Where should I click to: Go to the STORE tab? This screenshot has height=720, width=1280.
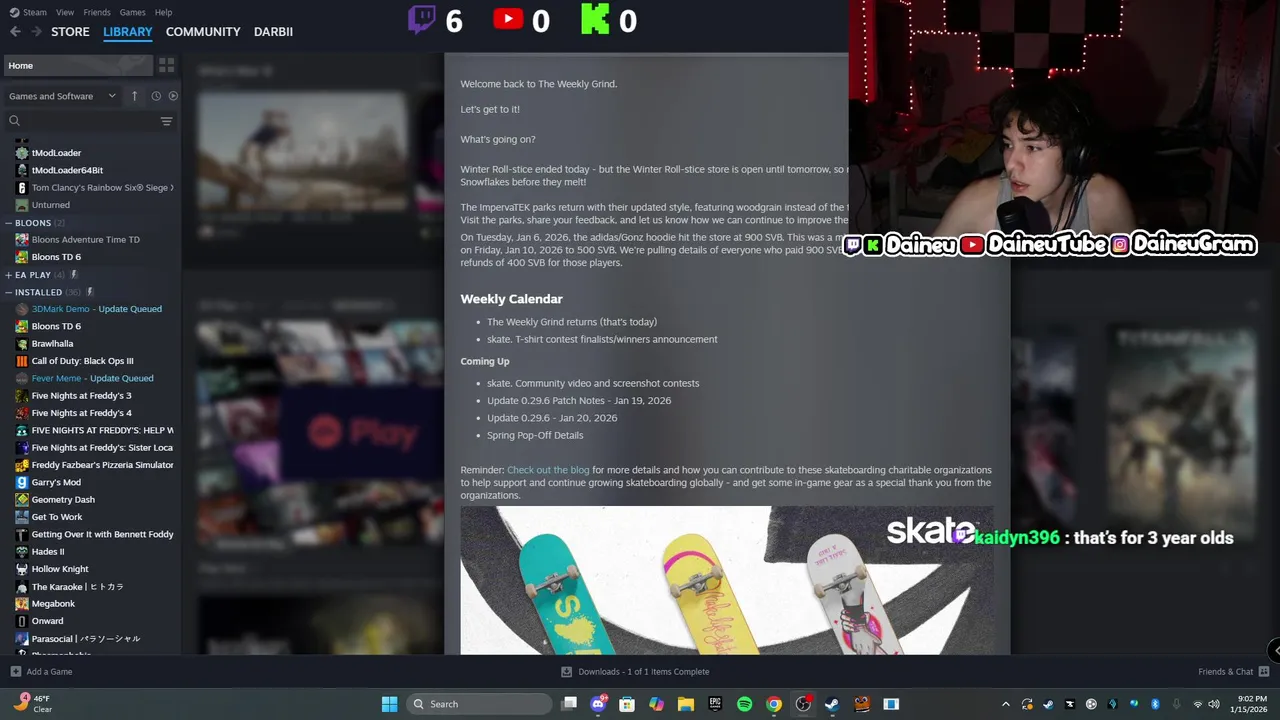(x=70, y=32)
